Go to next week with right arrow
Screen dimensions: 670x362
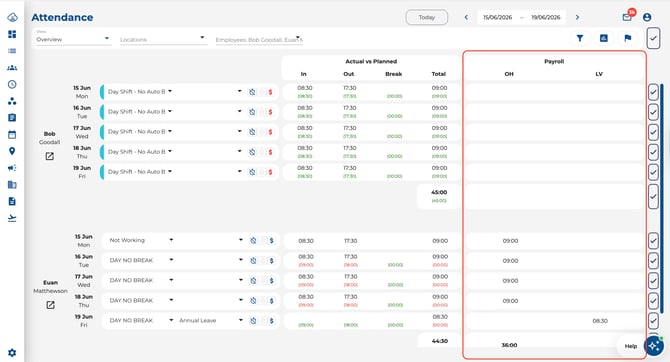(577, 17)
